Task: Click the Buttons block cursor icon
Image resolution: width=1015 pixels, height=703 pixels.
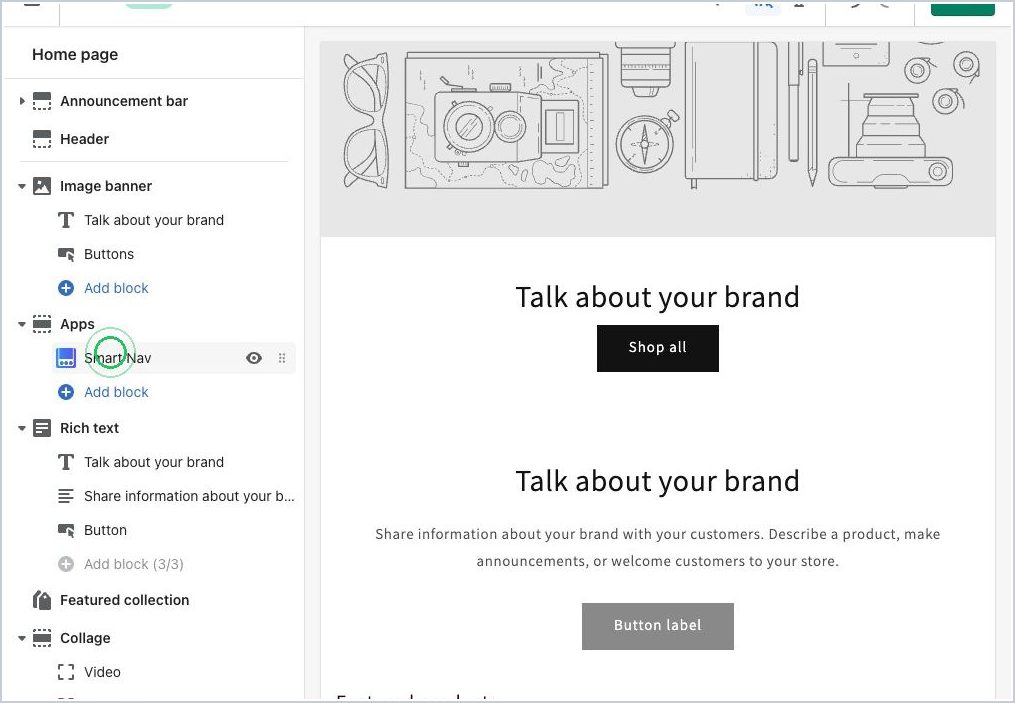Action: point(66,254)
